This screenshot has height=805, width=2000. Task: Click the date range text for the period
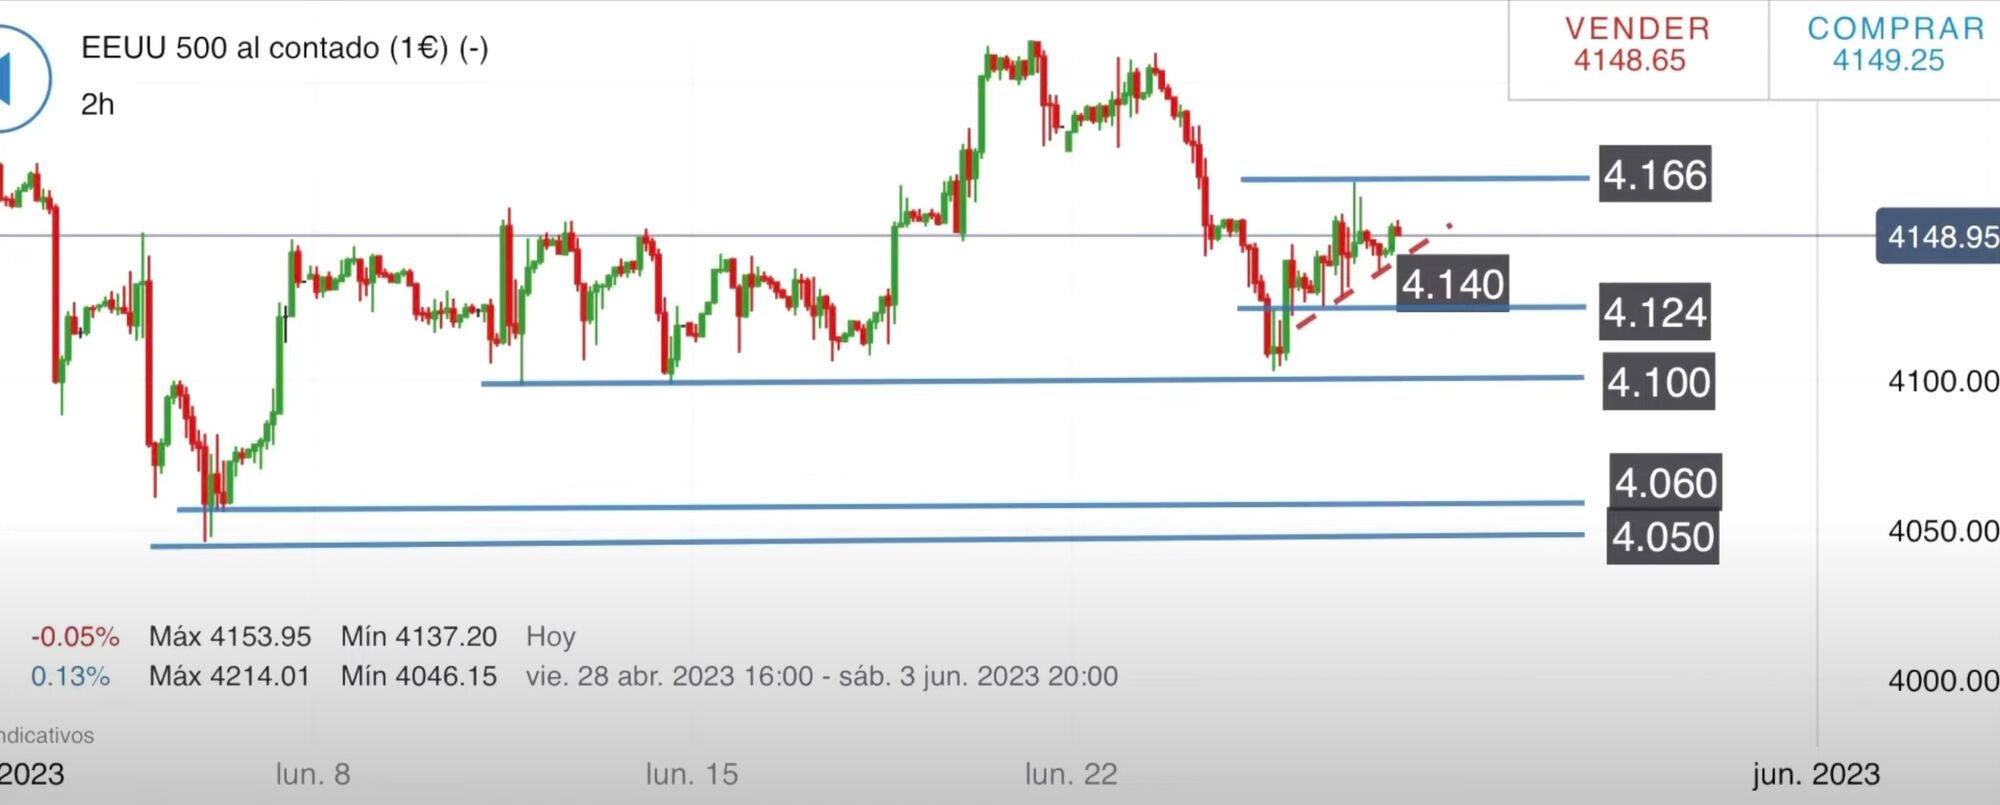click(x=821, y=677)
